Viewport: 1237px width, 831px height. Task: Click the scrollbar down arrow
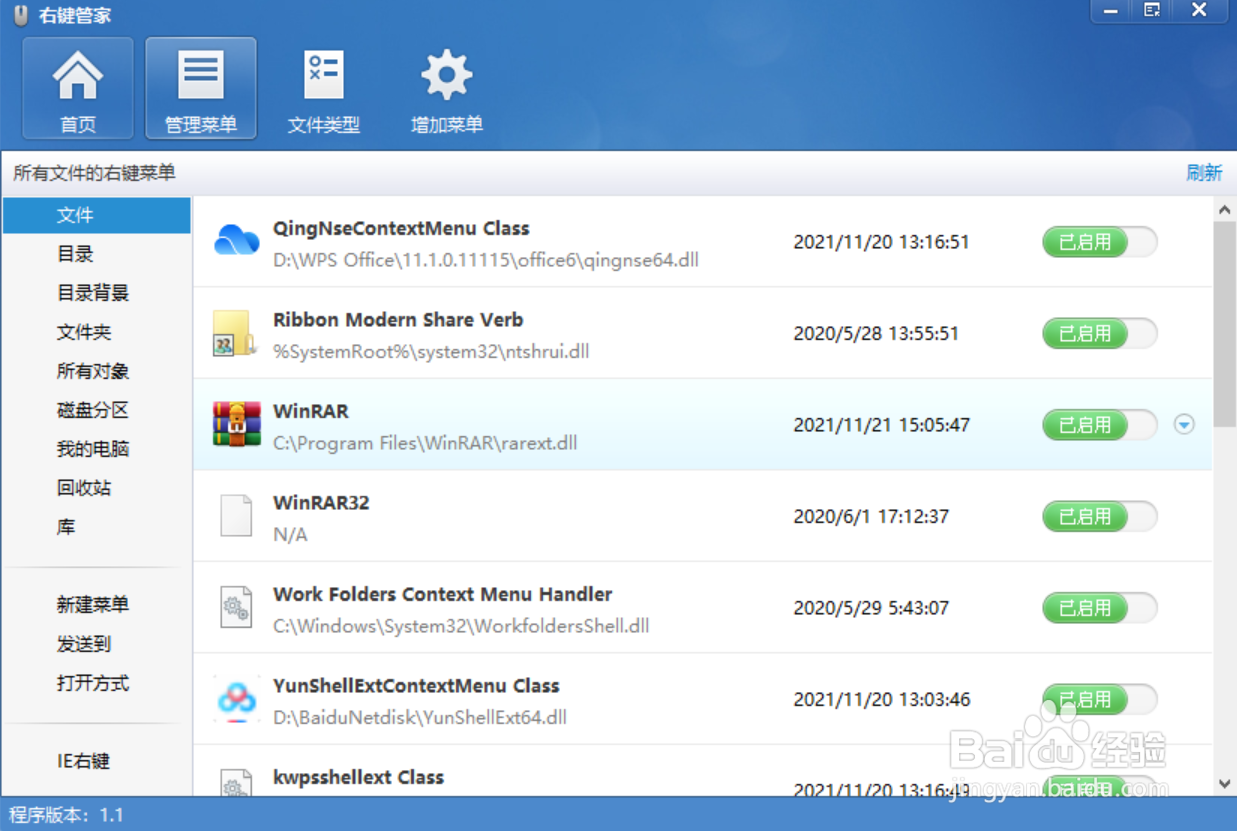pyautogui.click(x=1224, y=784)
